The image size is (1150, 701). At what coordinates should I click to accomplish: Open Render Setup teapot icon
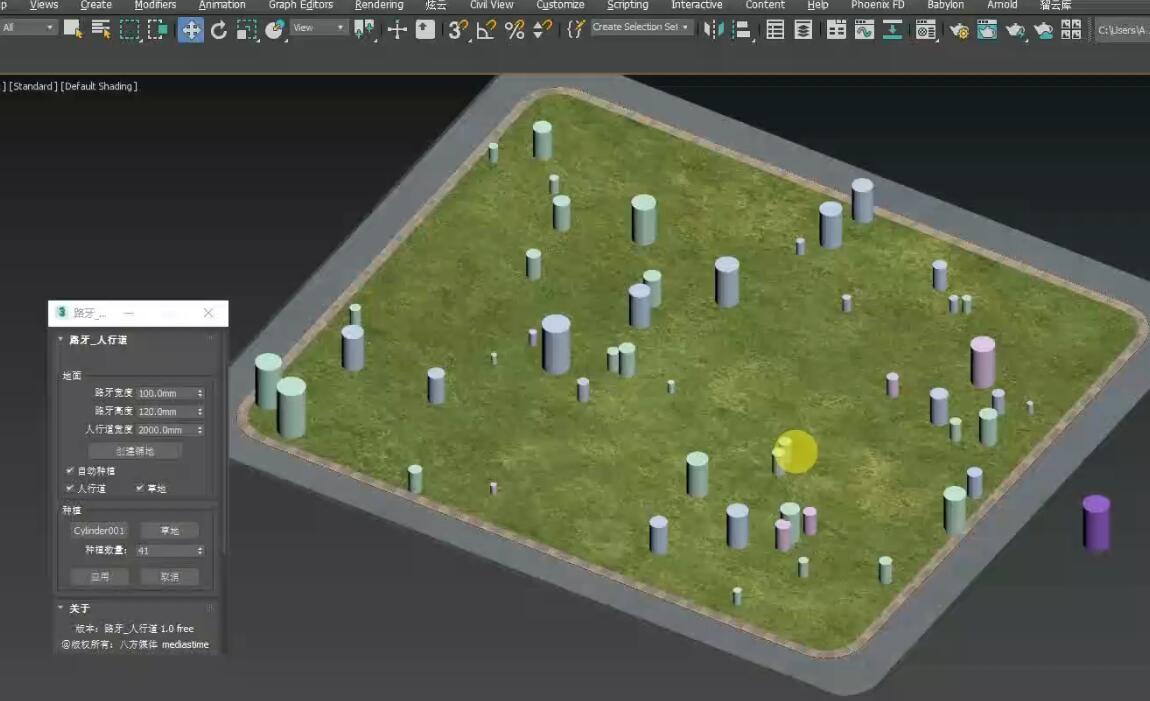tap(958, 30)
